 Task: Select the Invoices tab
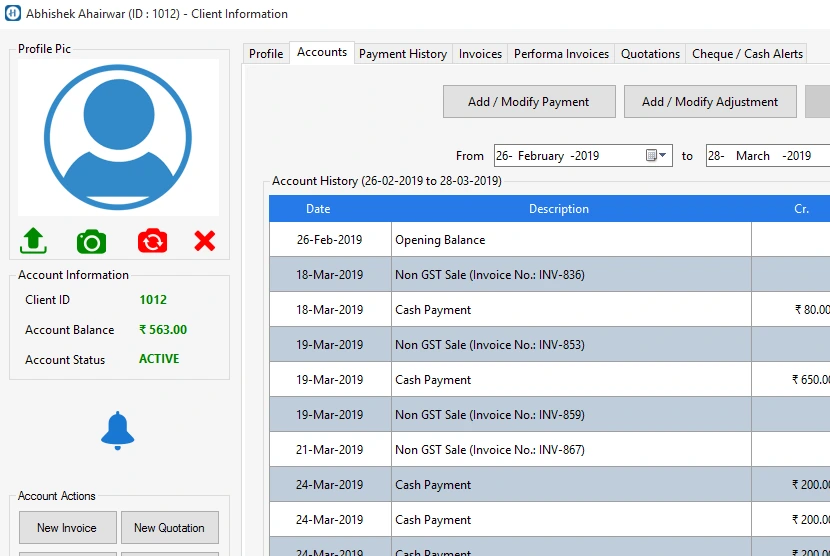[480, 54]
